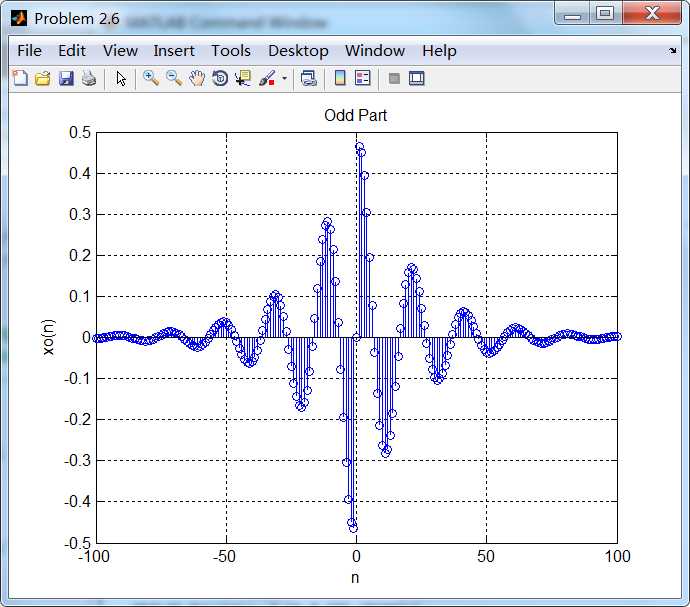Click the 'Odd Part' plot title
This screenshot has height=607, width=690.
tap(356, 115)
